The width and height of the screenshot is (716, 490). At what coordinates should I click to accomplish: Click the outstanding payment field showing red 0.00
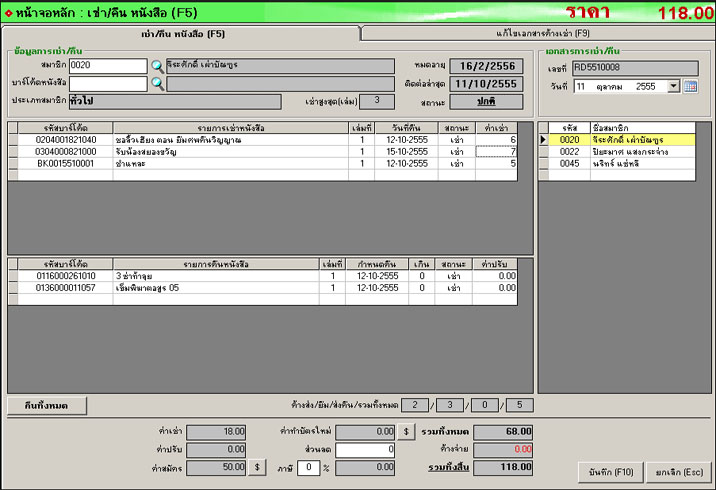coord(503,450)
